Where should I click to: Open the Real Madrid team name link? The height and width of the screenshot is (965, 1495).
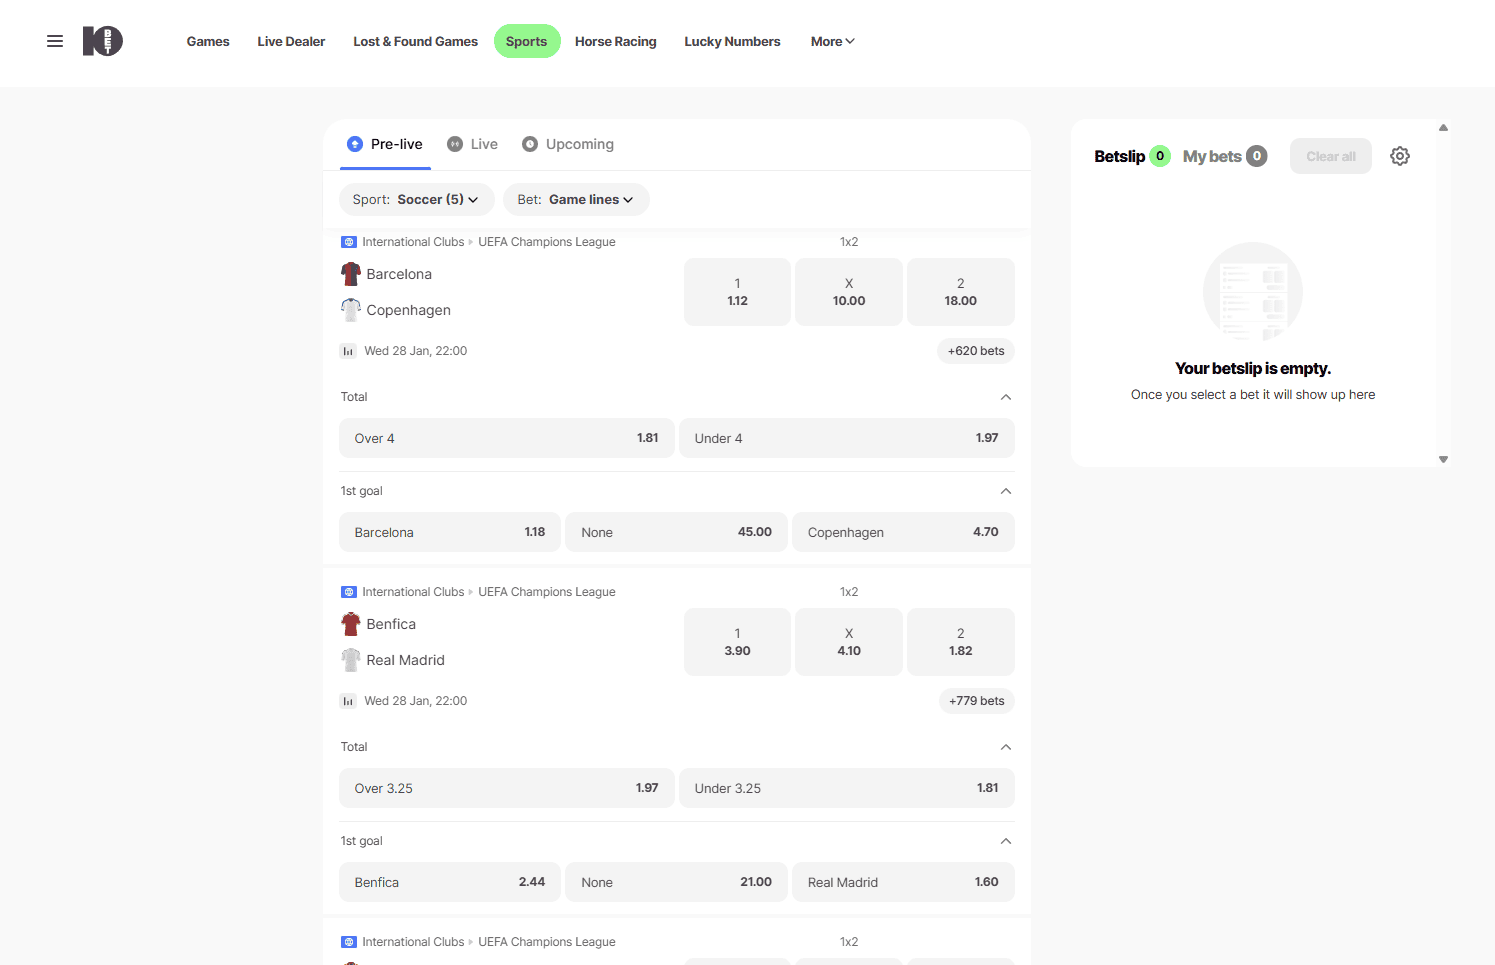405,660
